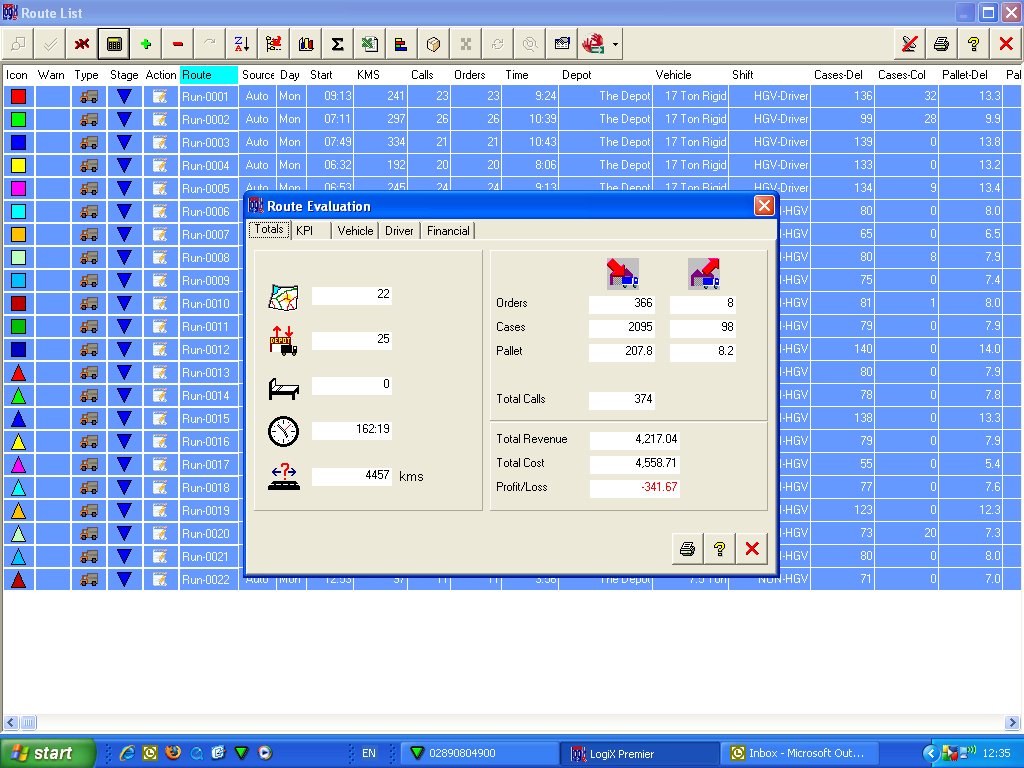Click the Excel export toolbar icon
The image size is (1024, 768).
coord(370,44)
